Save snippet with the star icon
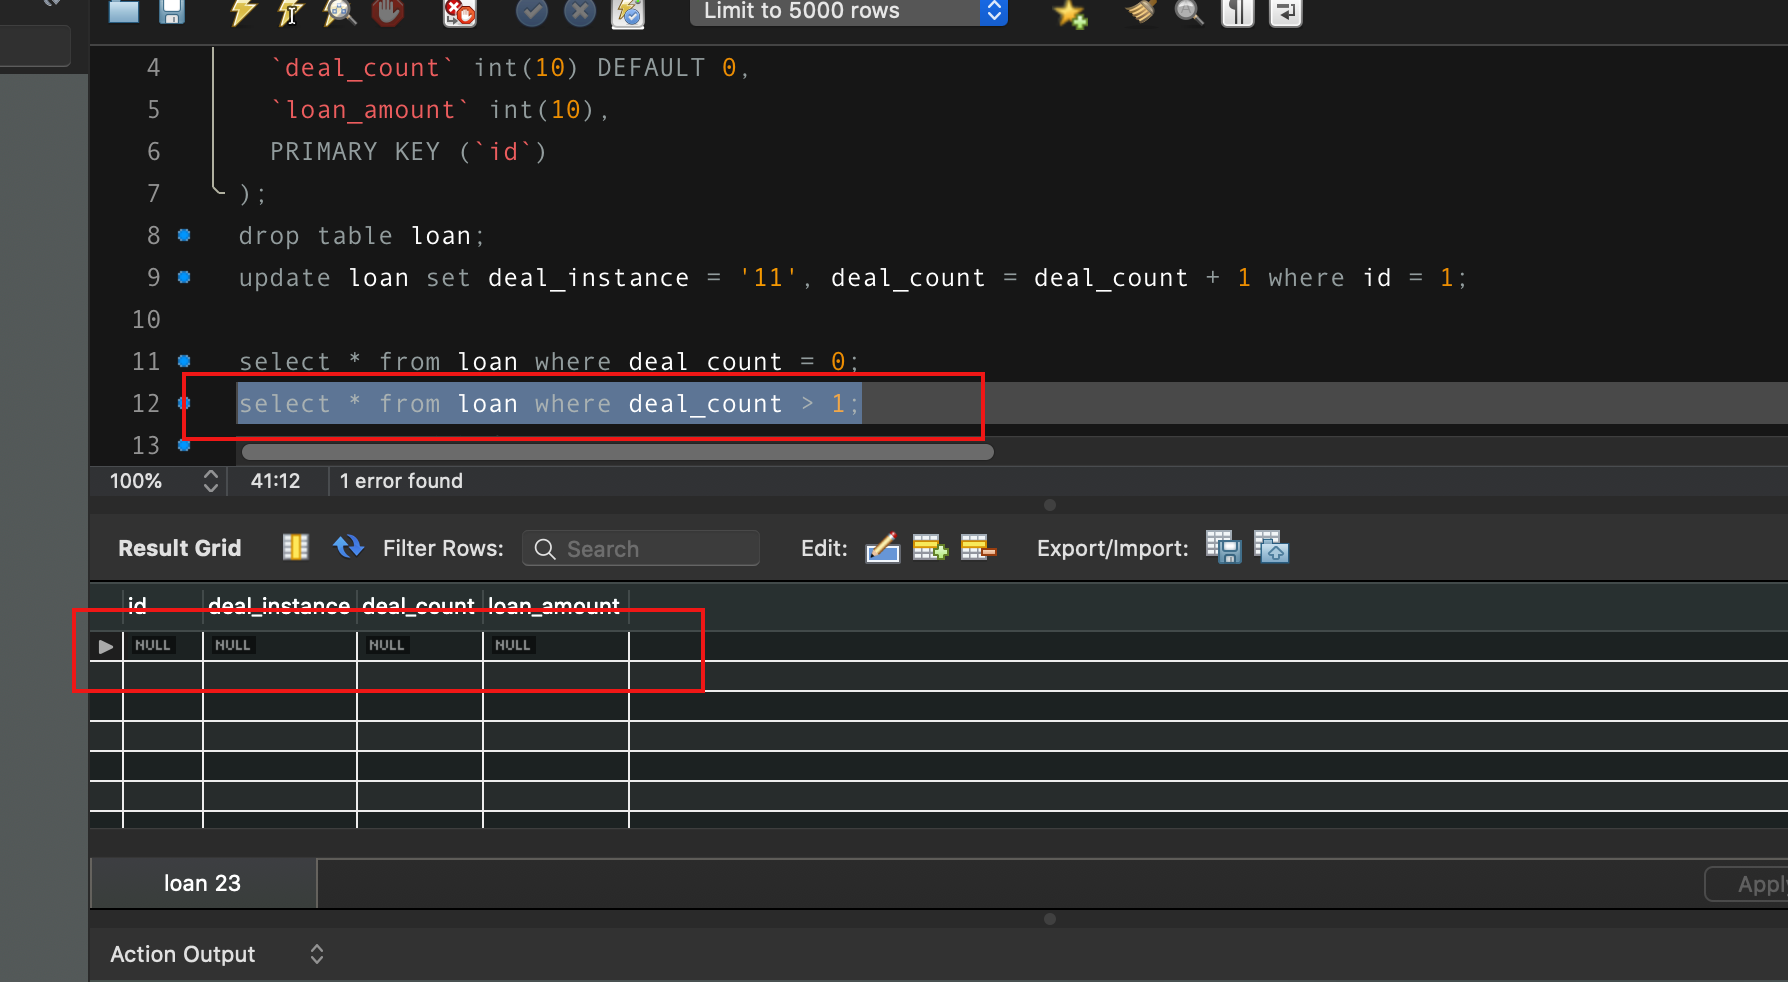The image size is (1788, 982). tap(1070, 13)
